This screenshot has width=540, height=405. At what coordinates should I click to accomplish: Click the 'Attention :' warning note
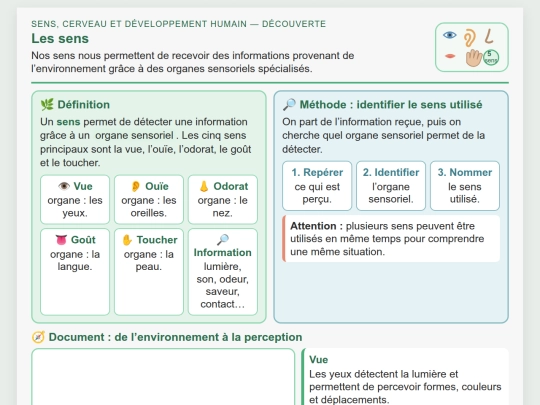coord(391,239)
